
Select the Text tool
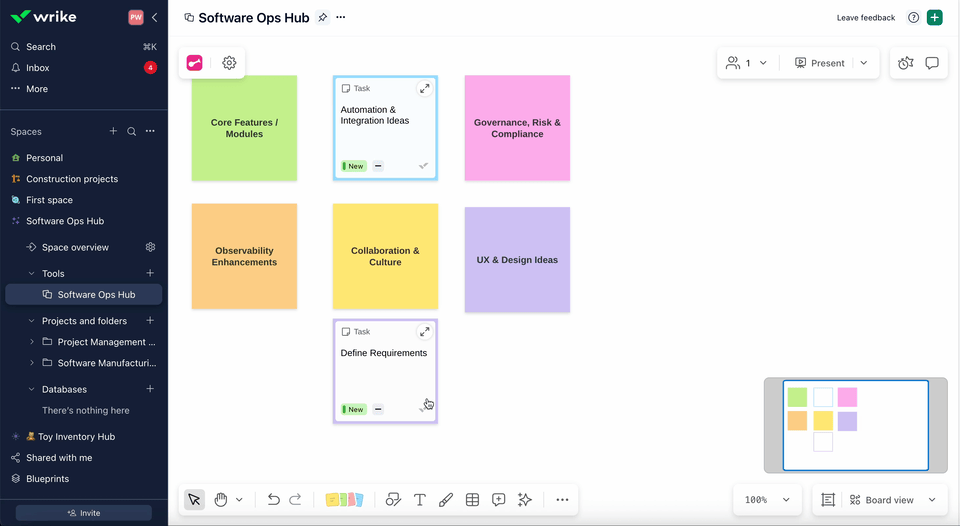[420, 500]
